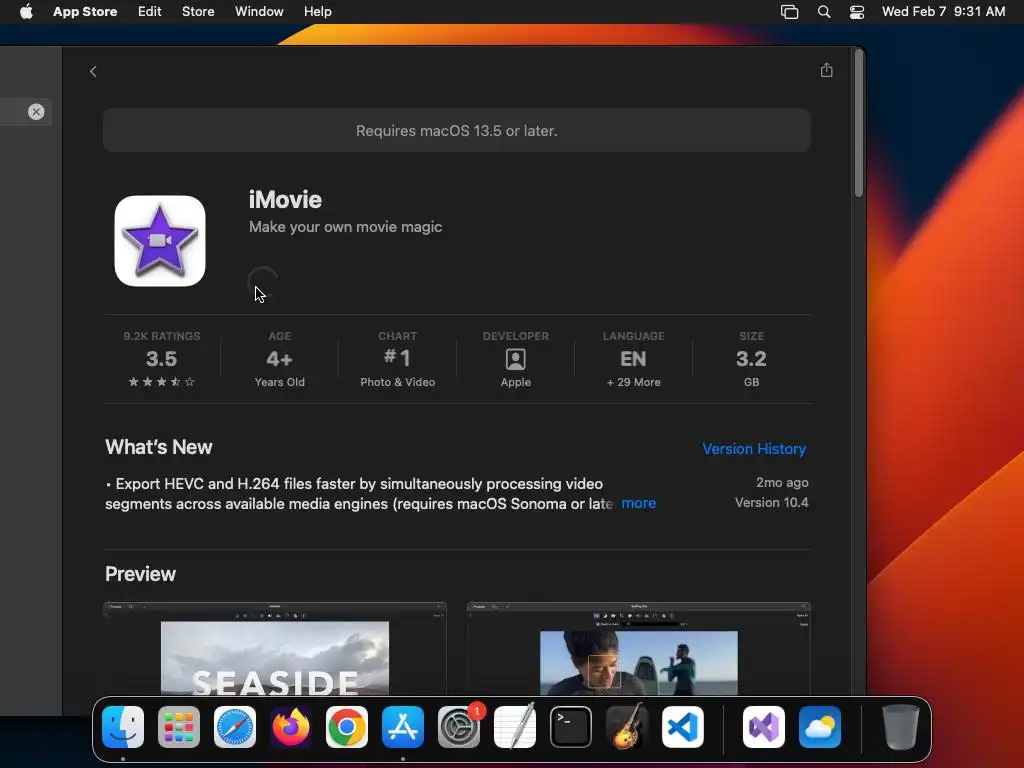1024x768 pixels.
Task: Click the #1 Photo & Video chart ranking
Action: click(x=397, y=359)
